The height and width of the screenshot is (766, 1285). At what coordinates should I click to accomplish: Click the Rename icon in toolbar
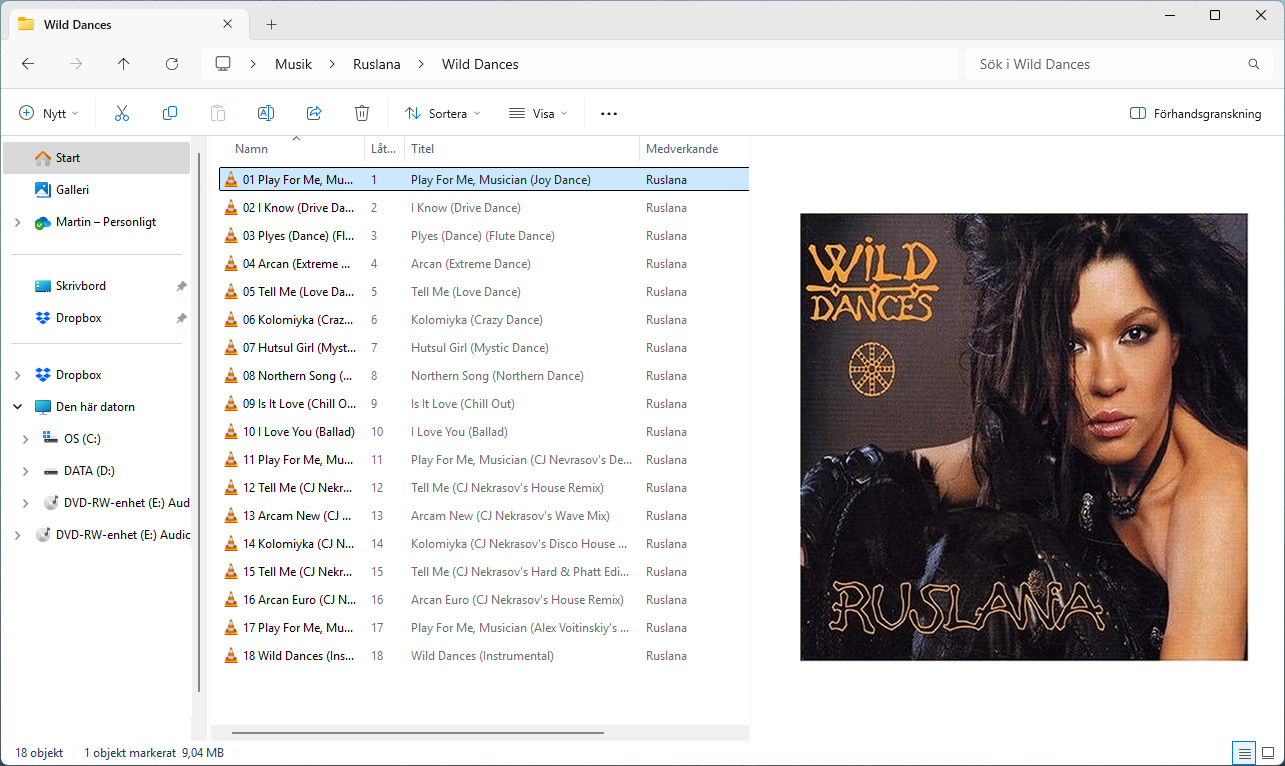266,113
